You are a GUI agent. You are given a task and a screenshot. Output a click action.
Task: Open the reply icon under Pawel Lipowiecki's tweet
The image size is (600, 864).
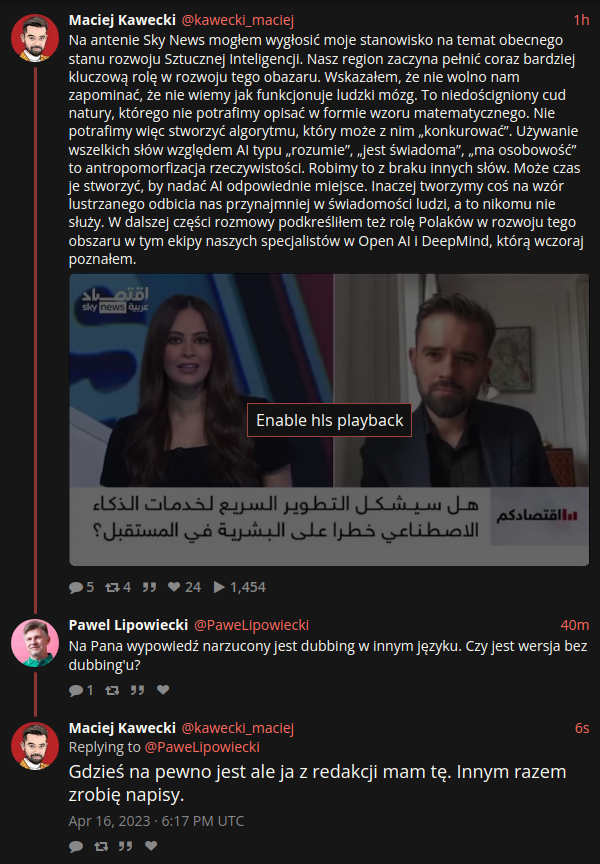75,690
